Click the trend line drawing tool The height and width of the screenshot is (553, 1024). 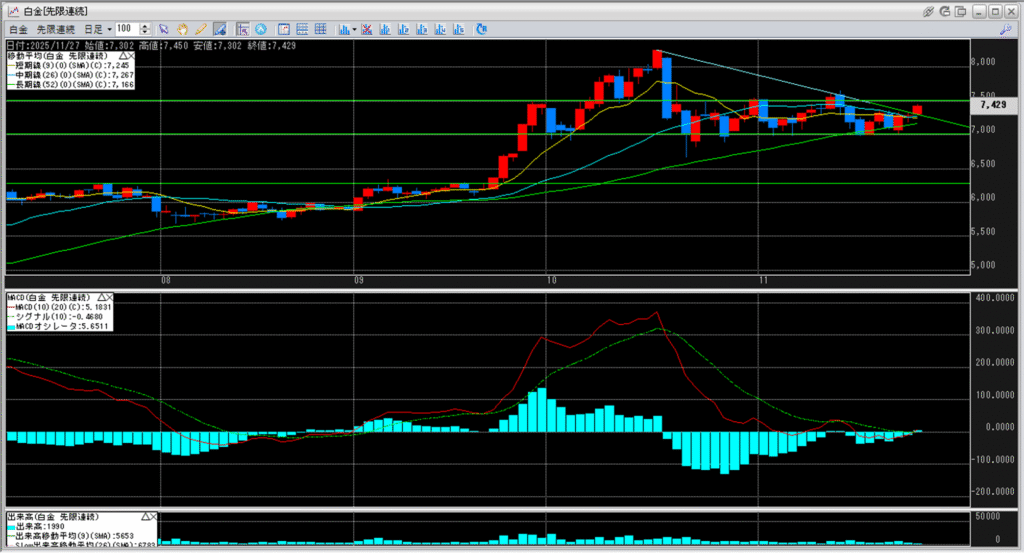tap(218, 29)
